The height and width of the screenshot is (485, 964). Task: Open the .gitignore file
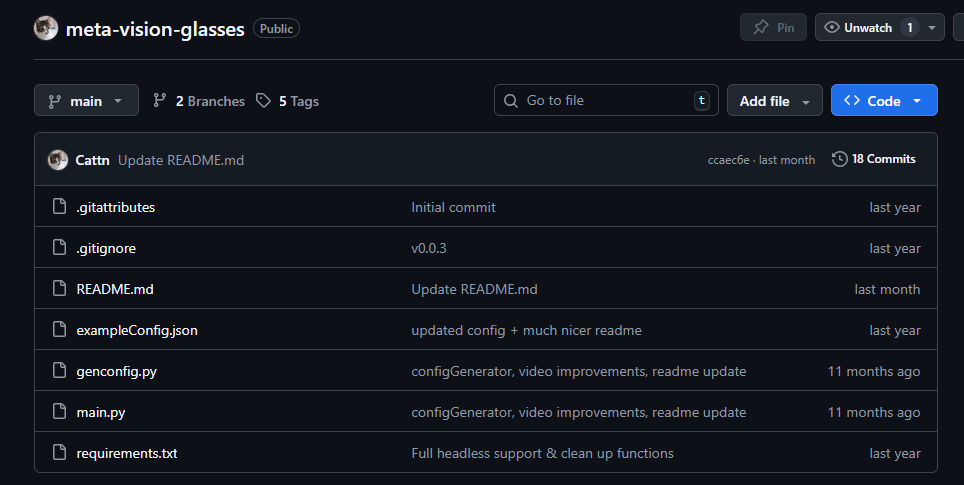(106, 248)
